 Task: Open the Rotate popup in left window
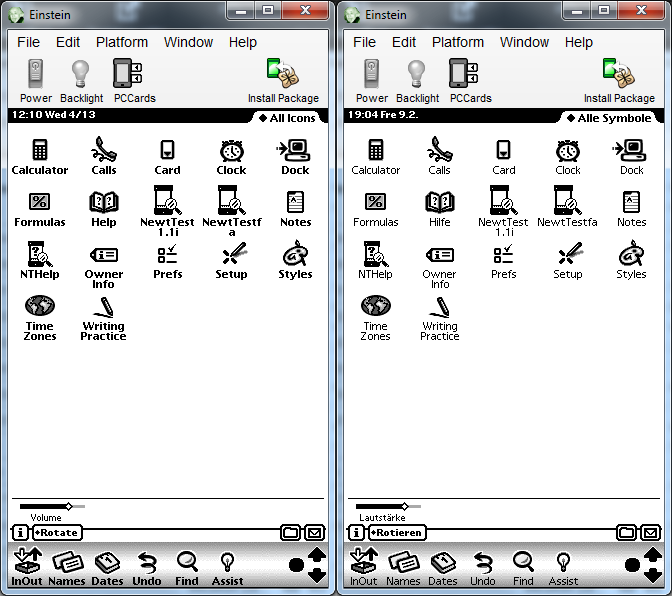pyautogui.click(x=57, y=533)
